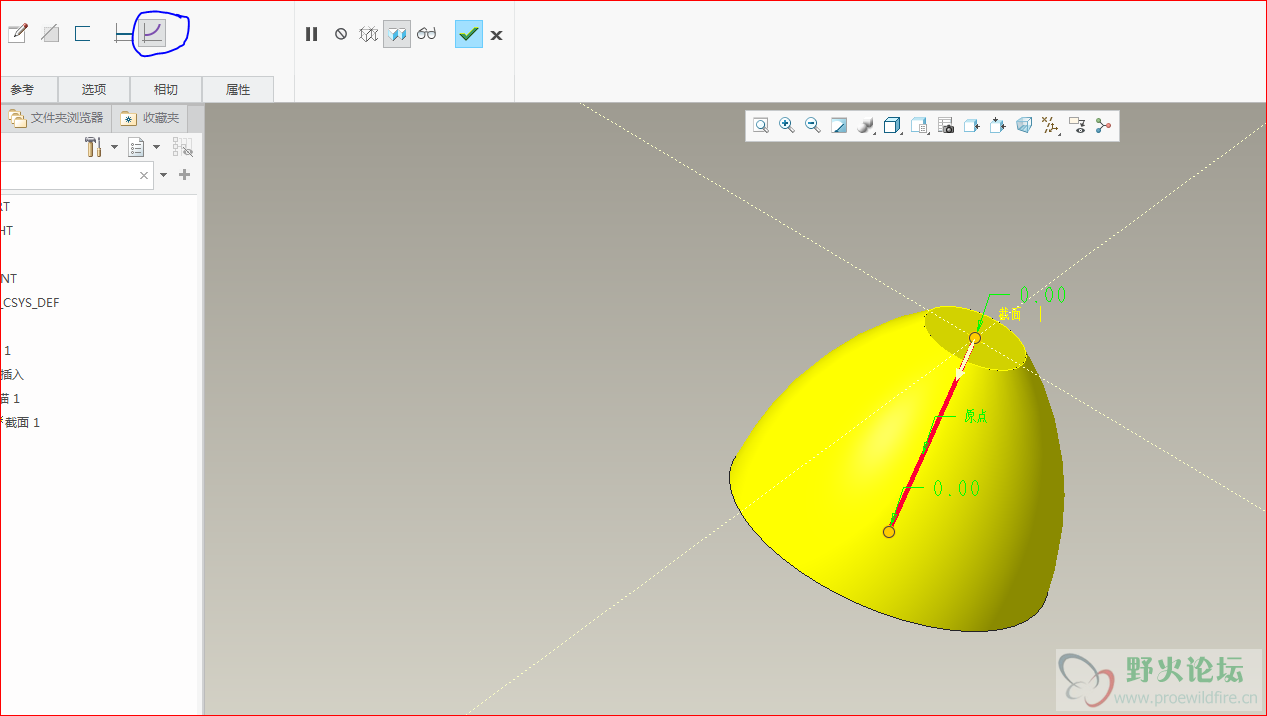Screen dimensions: 1267x716
Task: Click the 0.00 value beside the top section
Action: [1043, 294]
